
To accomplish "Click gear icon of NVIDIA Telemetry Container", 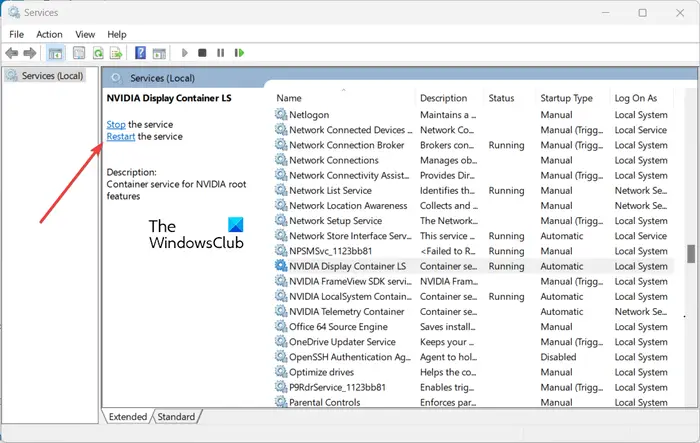I will [x=281, y=311].
